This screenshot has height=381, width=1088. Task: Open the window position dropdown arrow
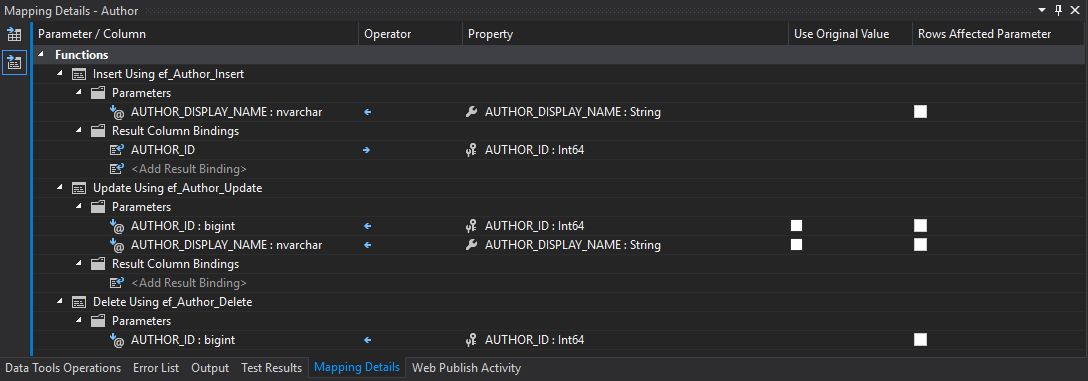[1042, 10]
